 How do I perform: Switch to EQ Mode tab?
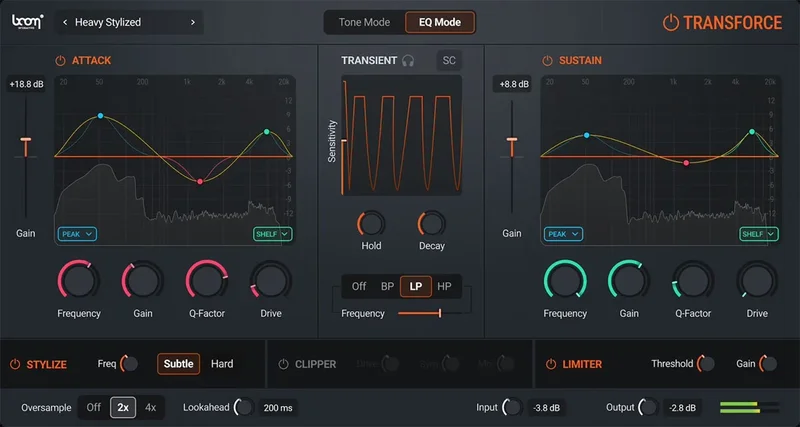(440, 22)
